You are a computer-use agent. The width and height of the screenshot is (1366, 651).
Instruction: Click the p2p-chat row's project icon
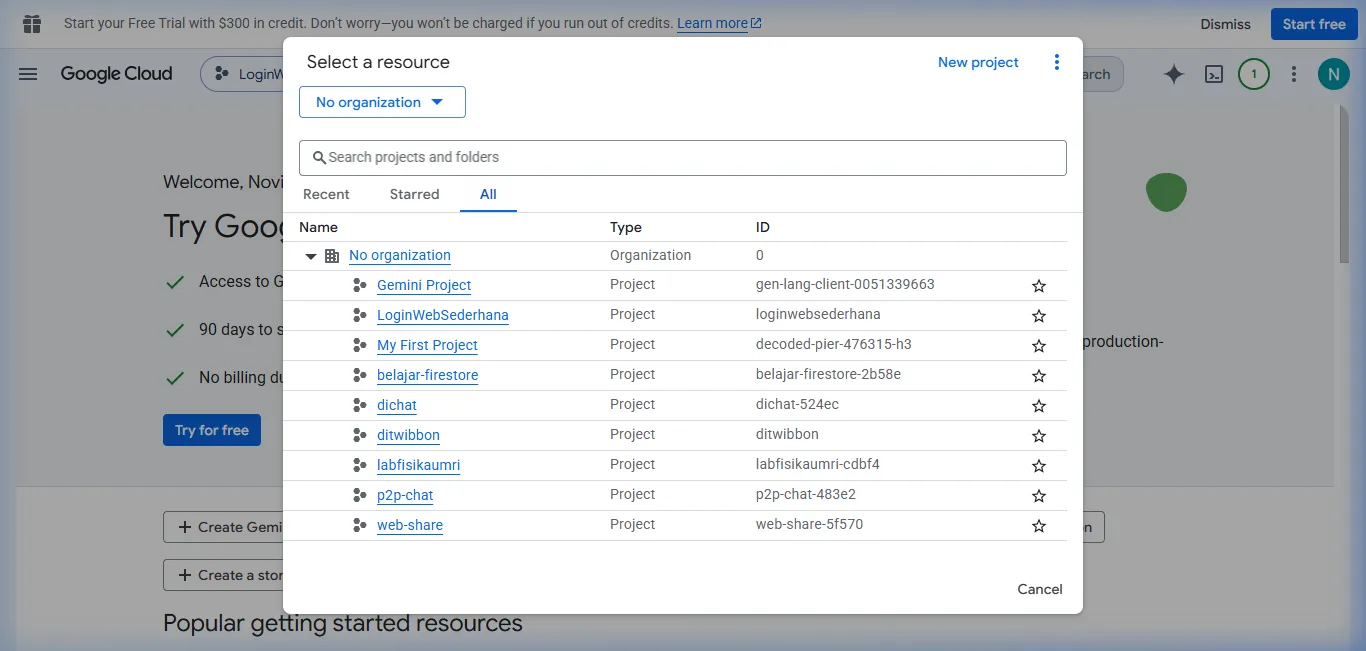click(360, 495)
